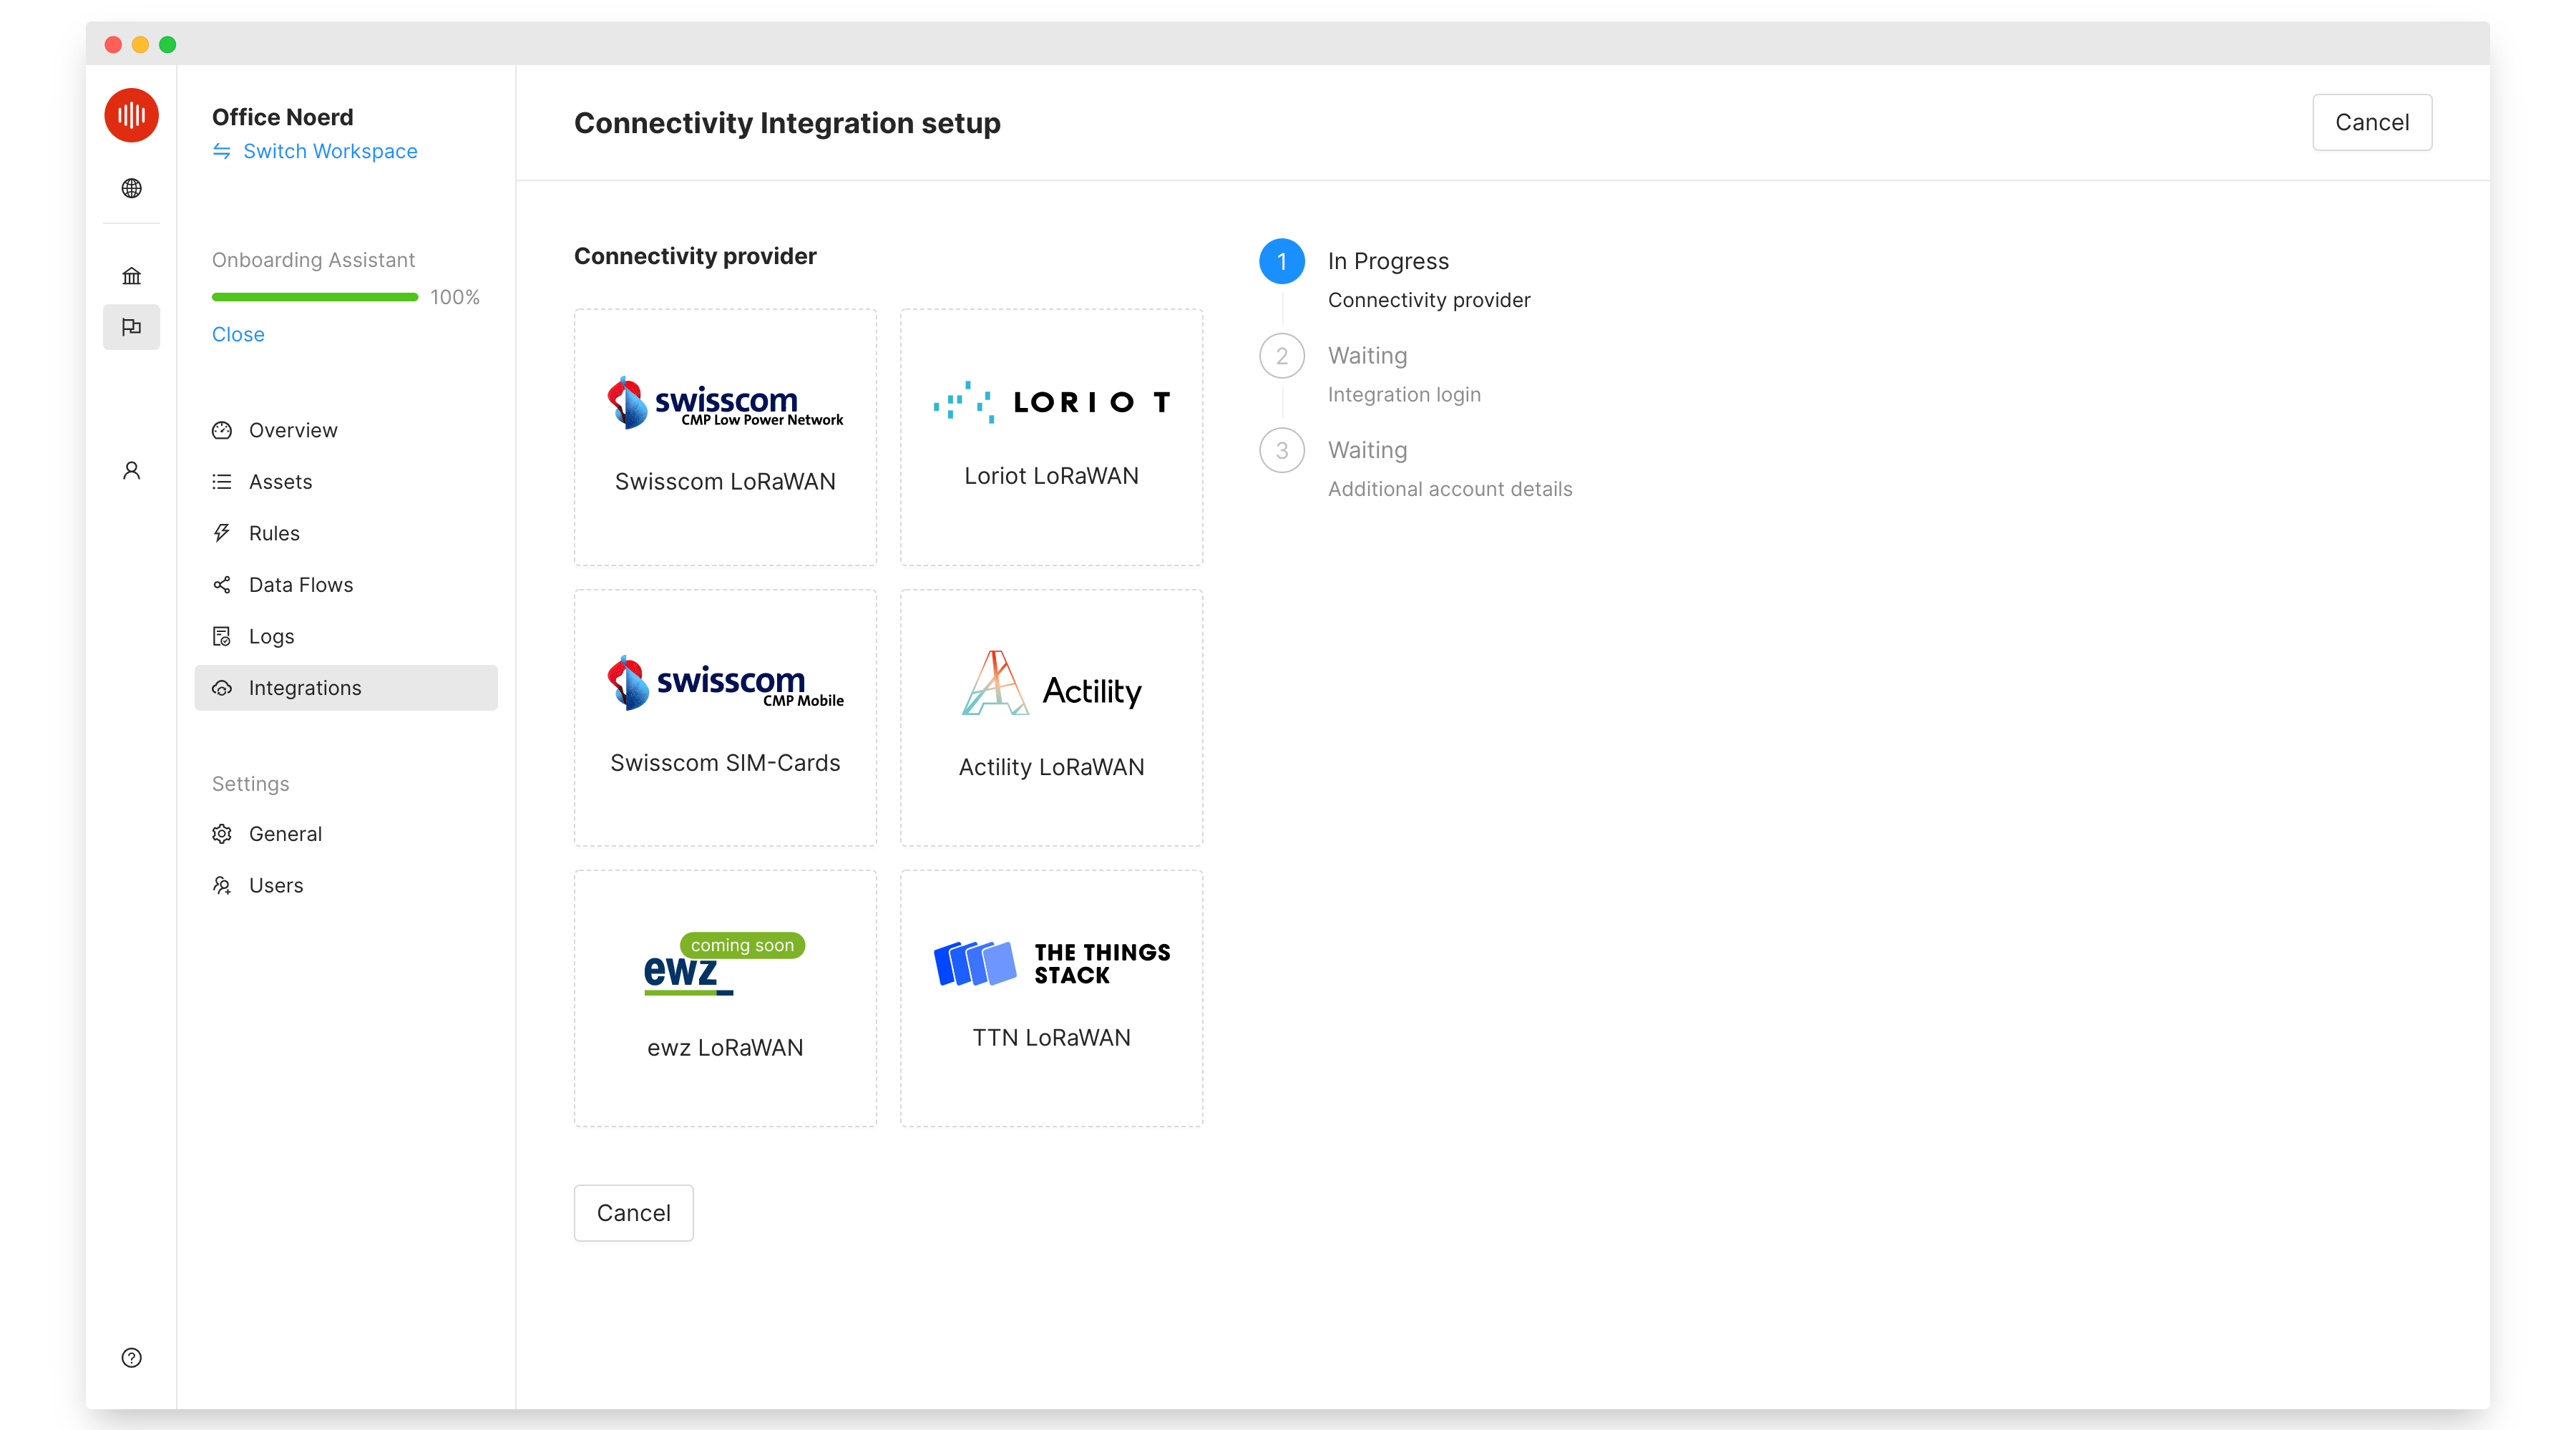
Task: Click the Assets list icon
Action: coord(222,482)
